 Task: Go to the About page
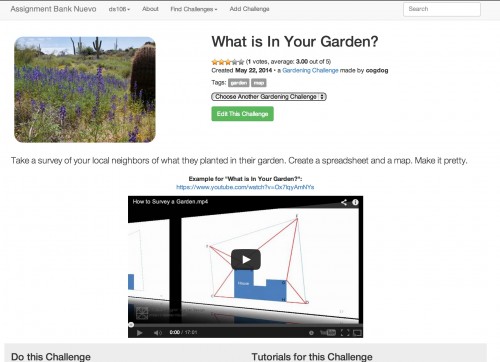point(150,9)
